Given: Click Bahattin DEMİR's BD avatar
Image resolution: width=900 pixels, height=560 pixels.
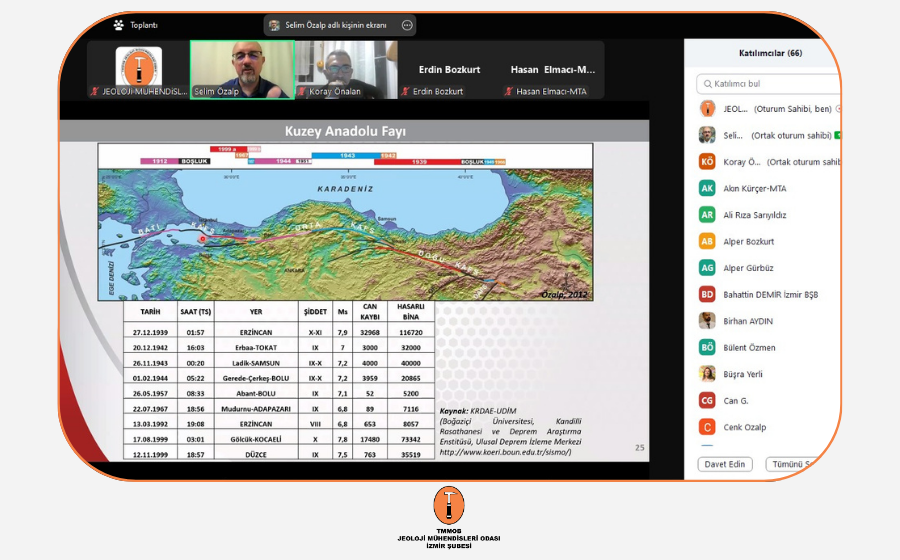Looking at the screenshot, I should click(707, 294).
